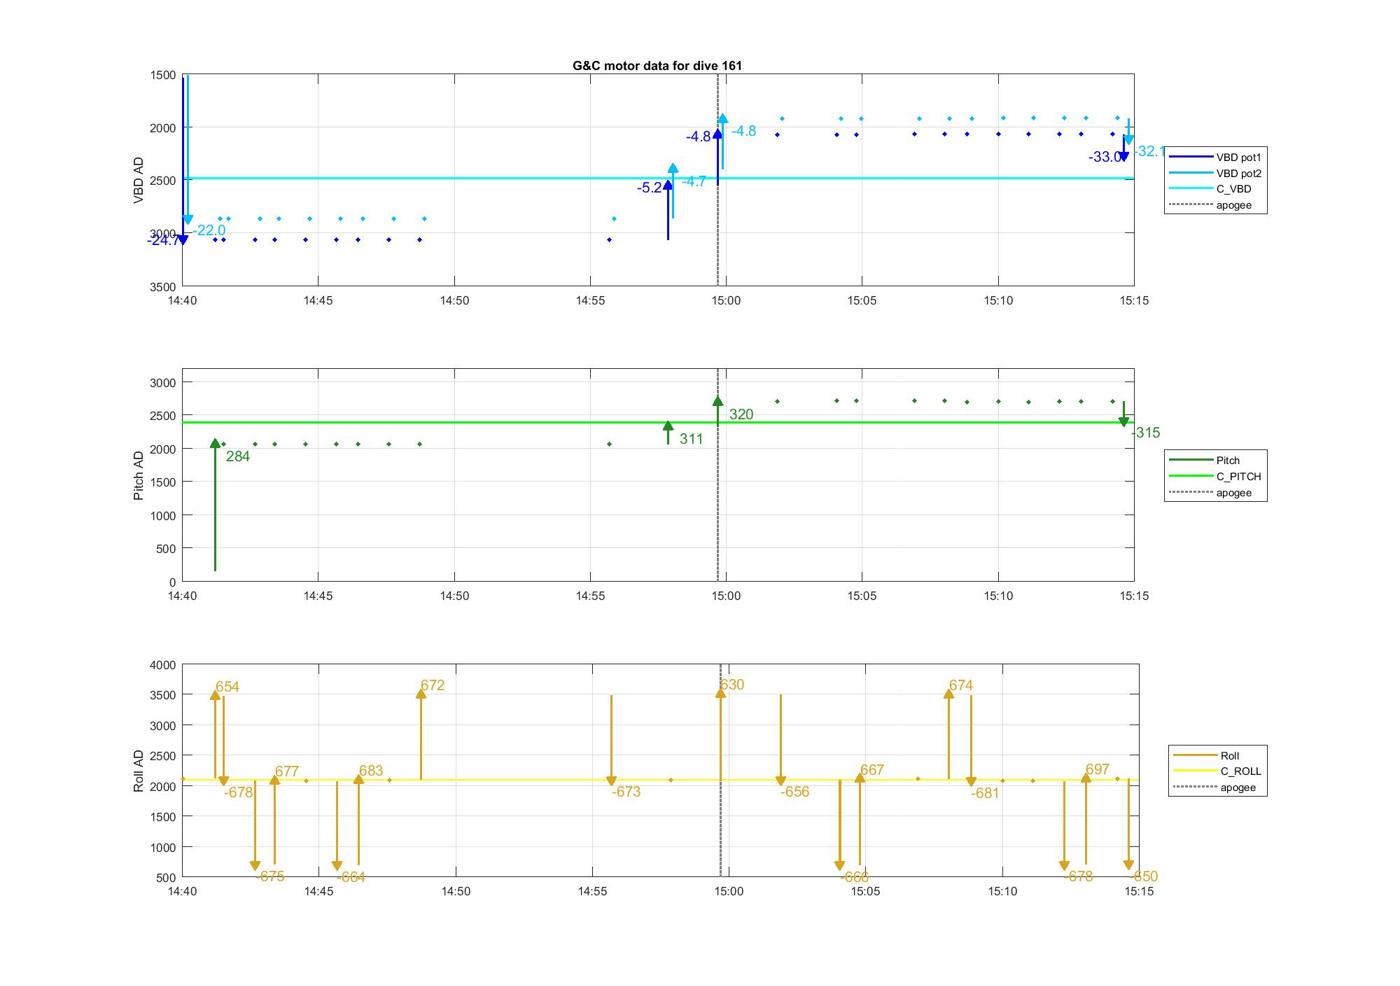The width and height of the screenshot is (1400, 986).
Task: Click the '2500' tick on the VBD axis
Action: pos(163,181)
